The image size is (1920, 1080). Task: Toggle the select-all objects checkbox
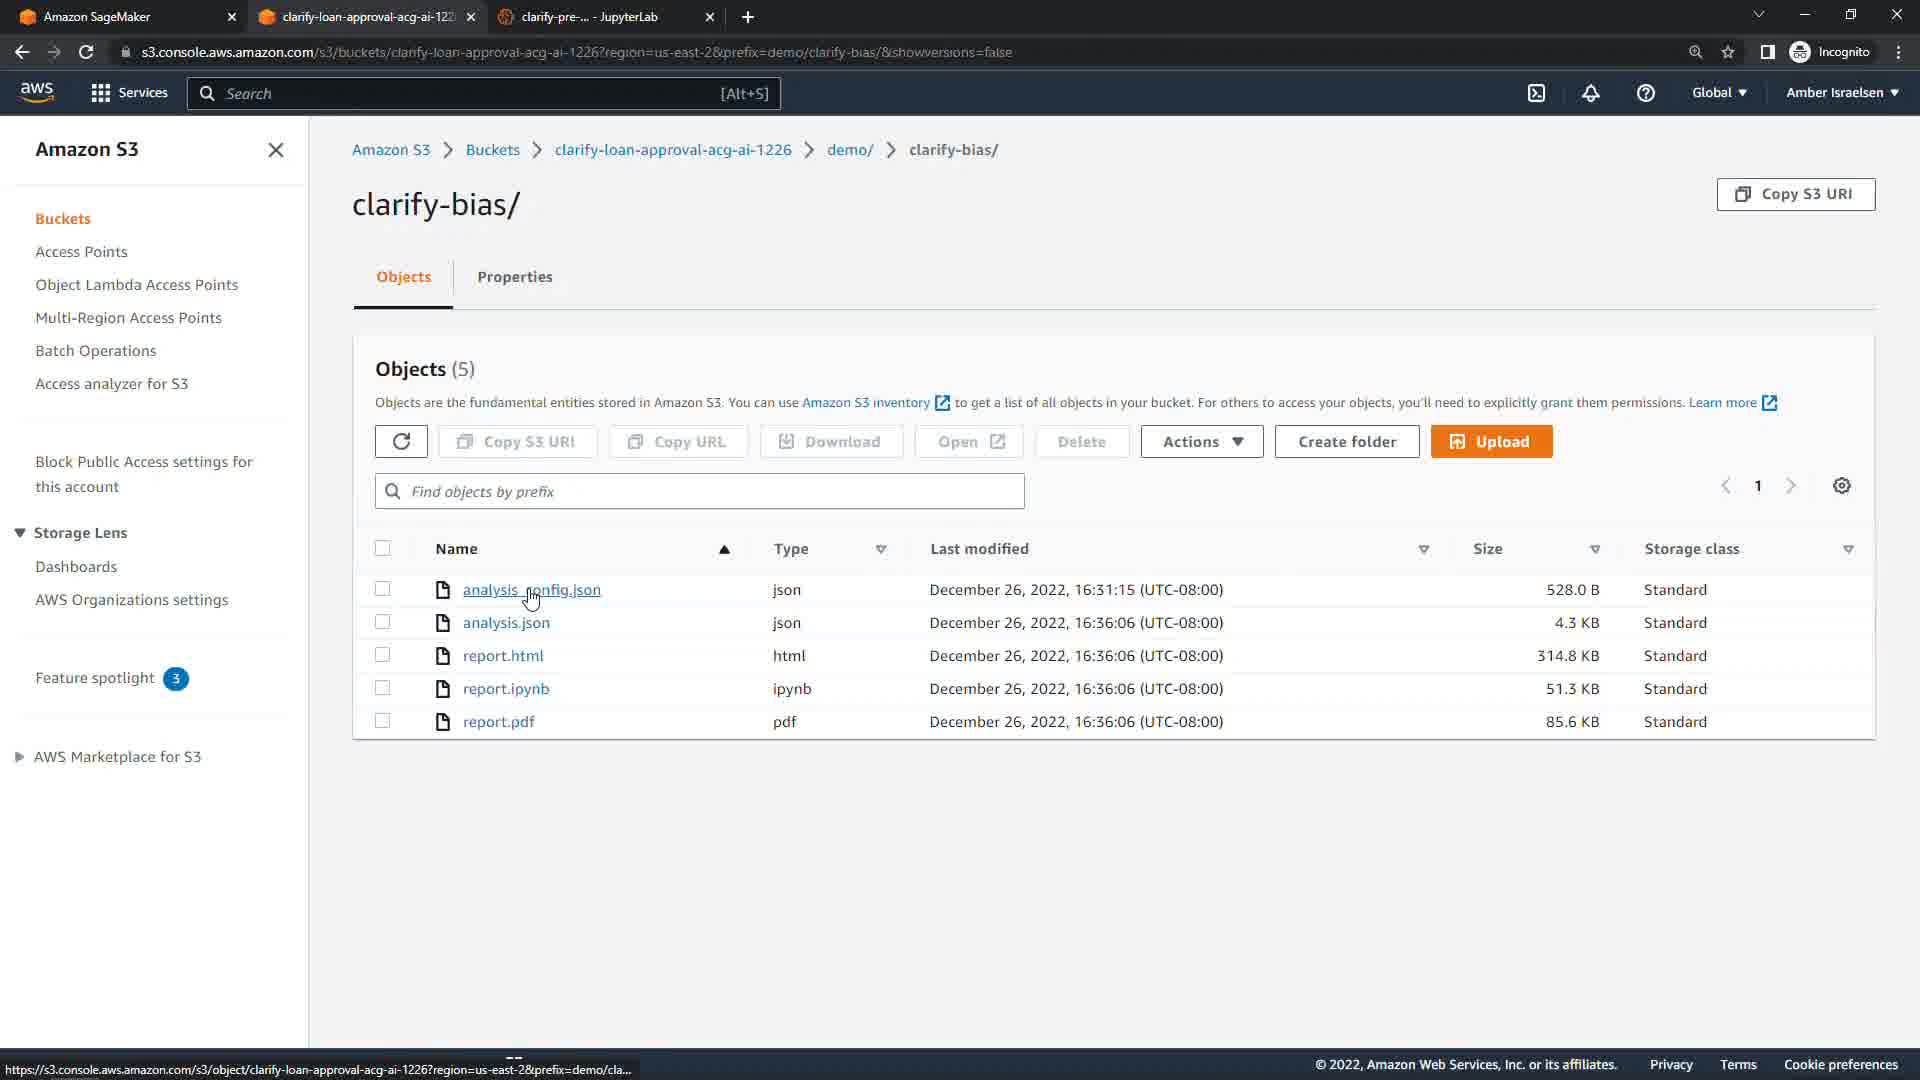point(382,548)
